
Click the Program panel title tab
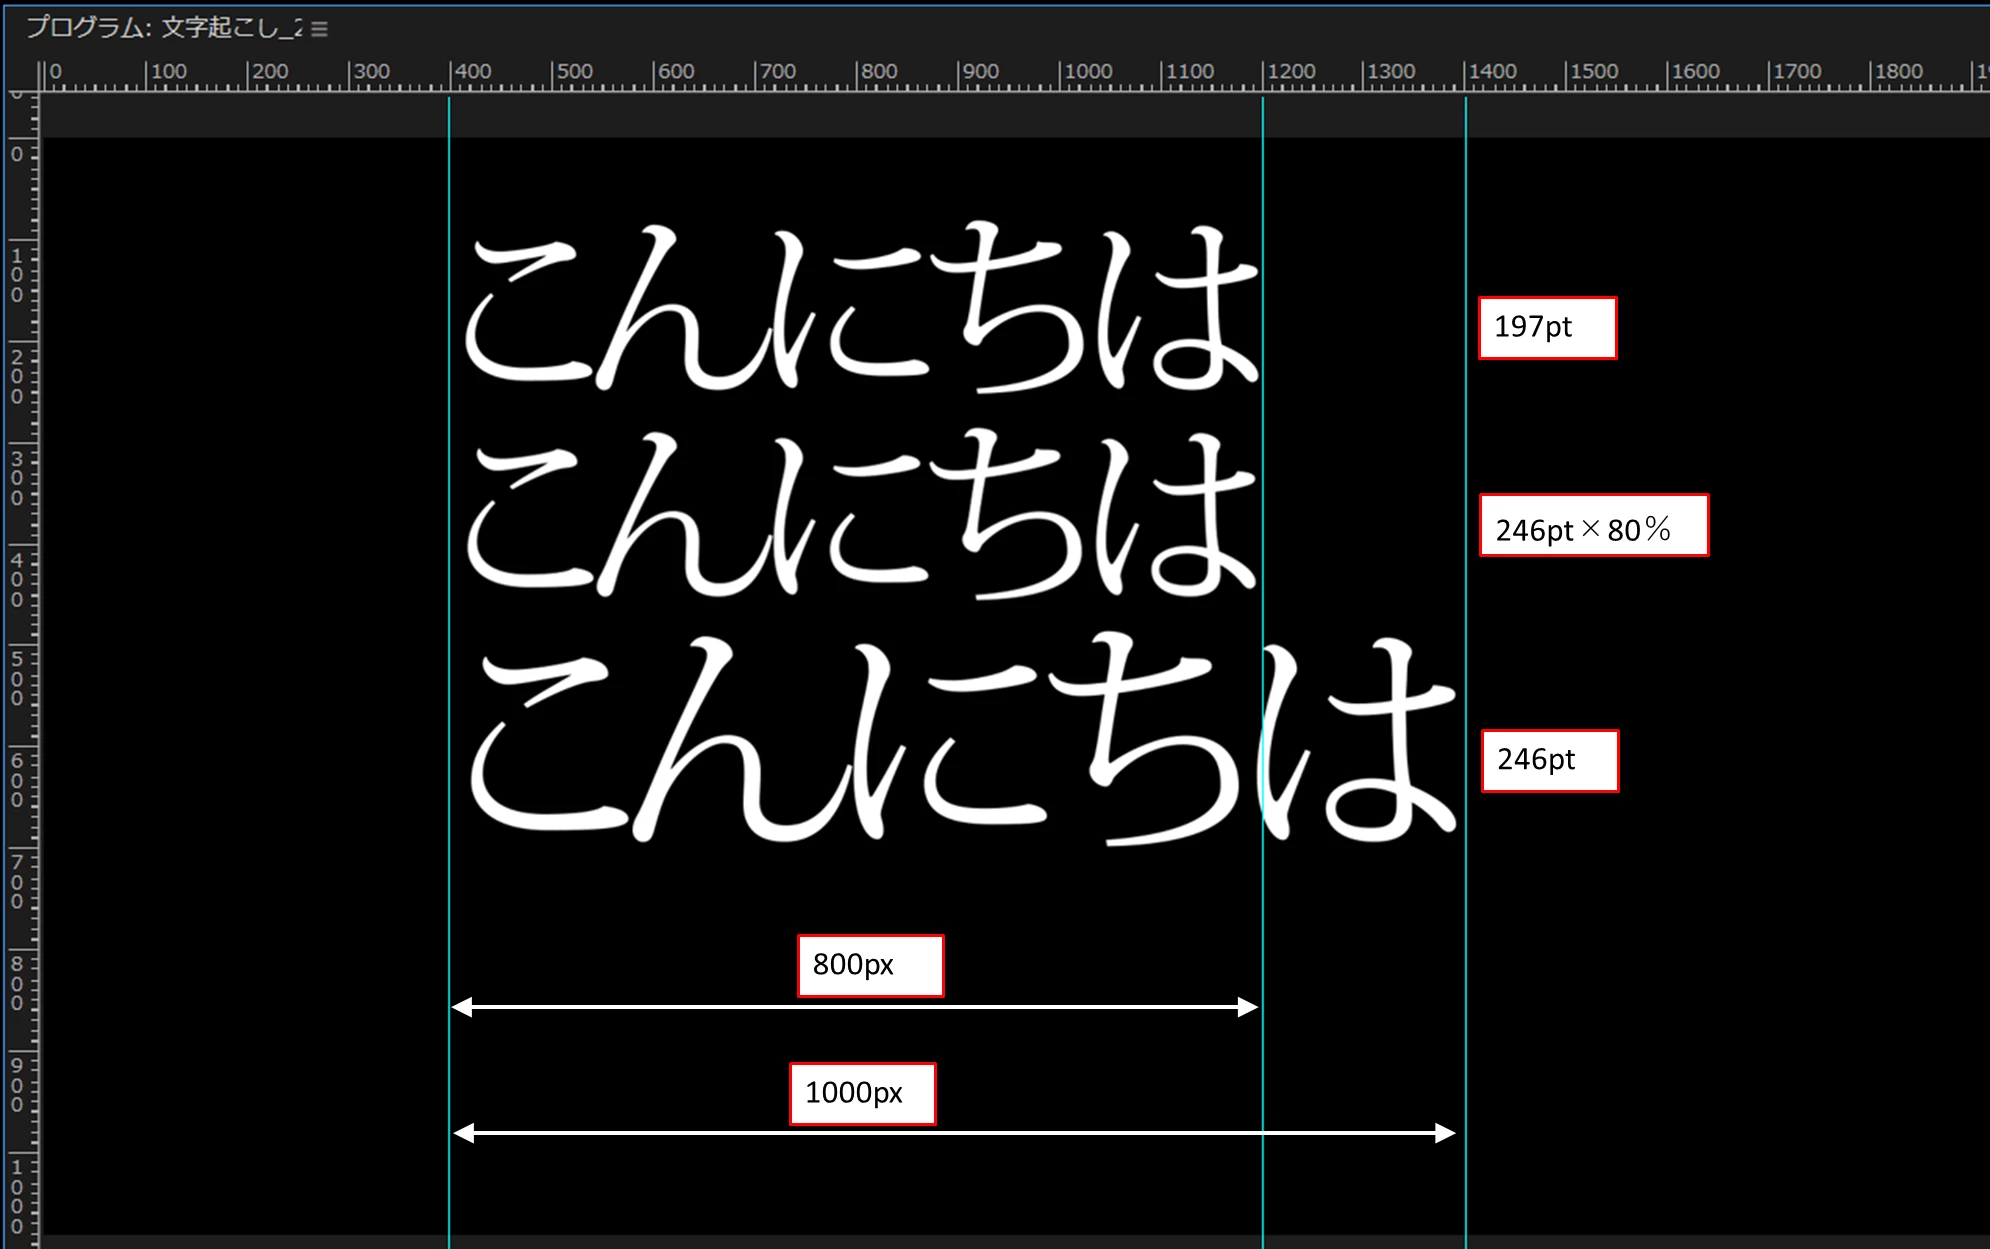coord(163,28)
